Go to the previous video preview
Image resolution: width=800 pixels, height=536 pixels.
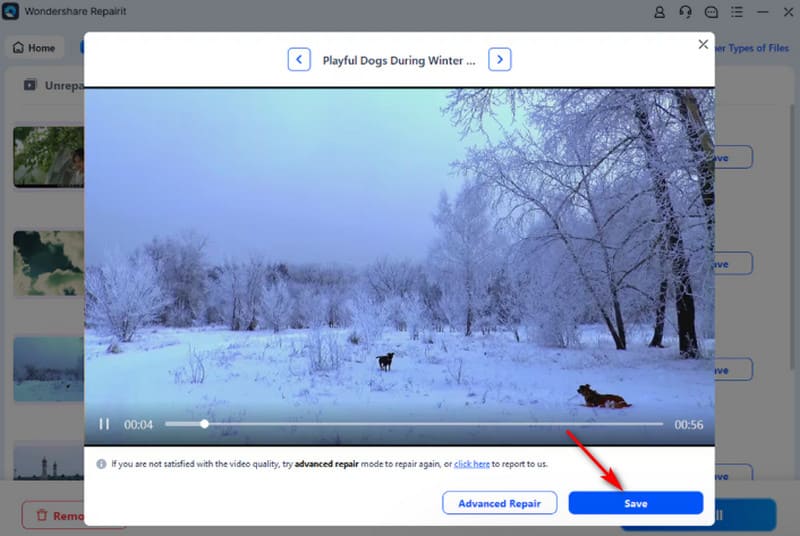point(299,60)
